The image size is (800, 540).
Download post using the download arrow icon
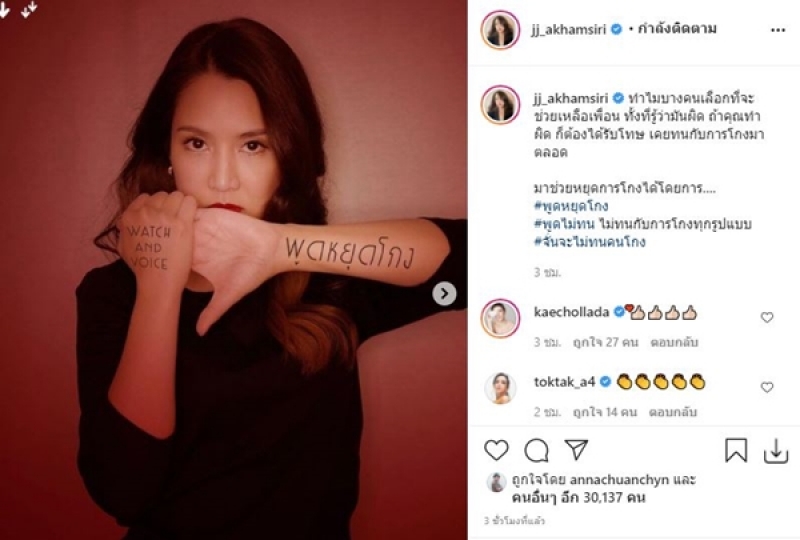[x=776, y=451]
